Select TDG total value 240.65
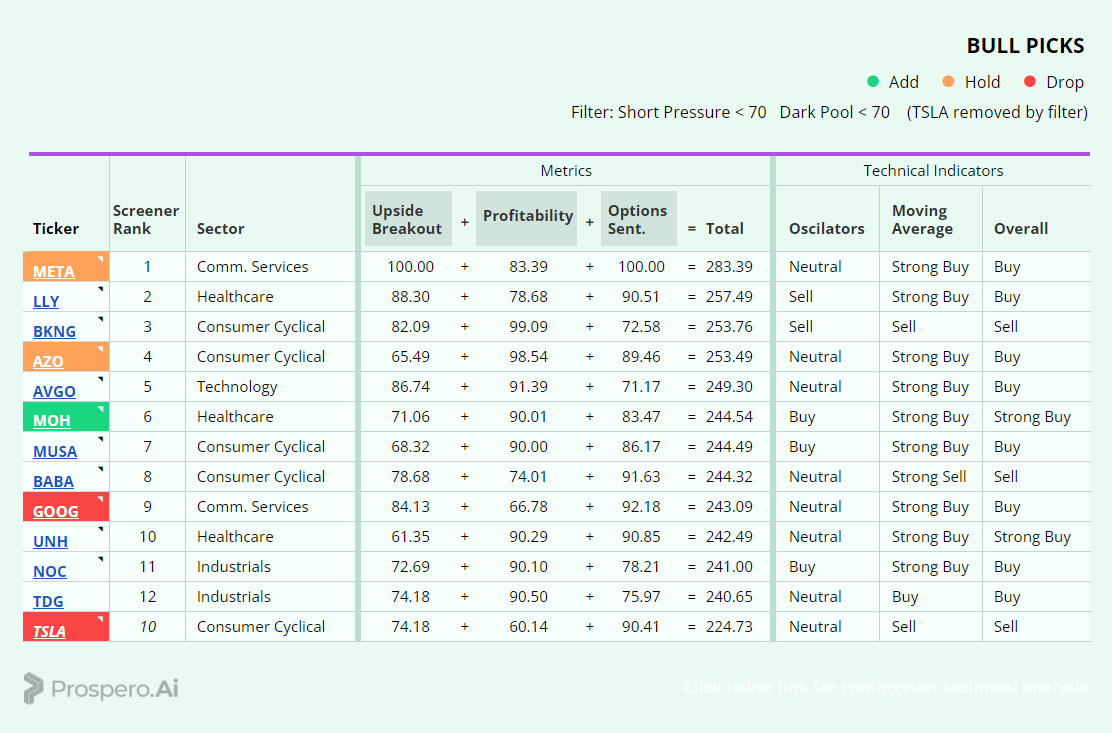 (x=729, y=597)
